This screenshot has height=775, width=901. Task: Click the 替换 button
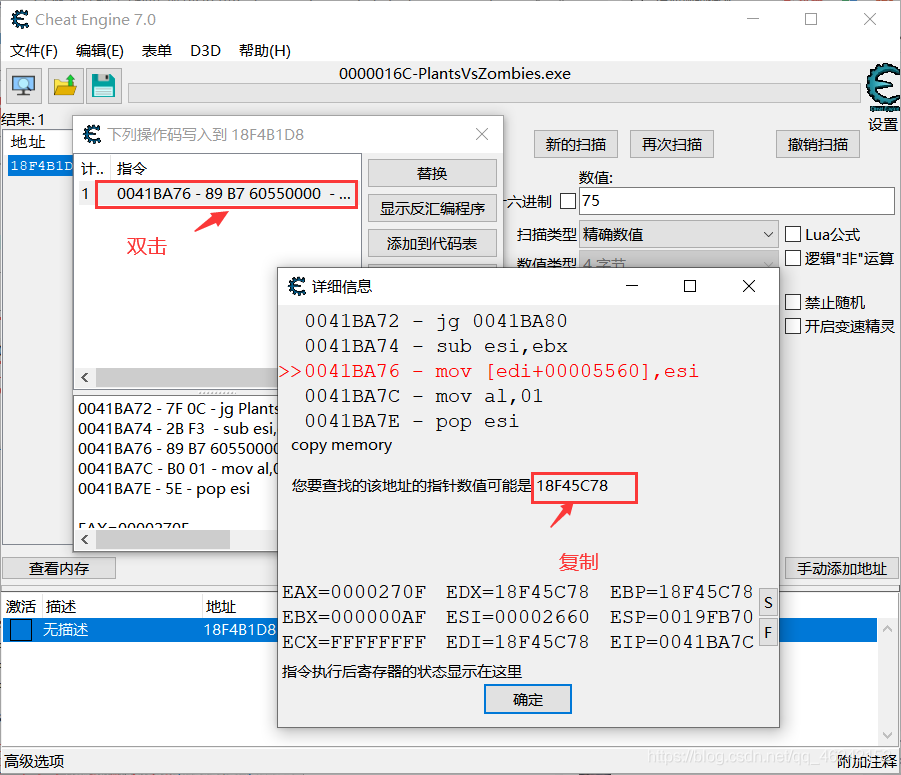pyautogui.click(x=432, y=173)
